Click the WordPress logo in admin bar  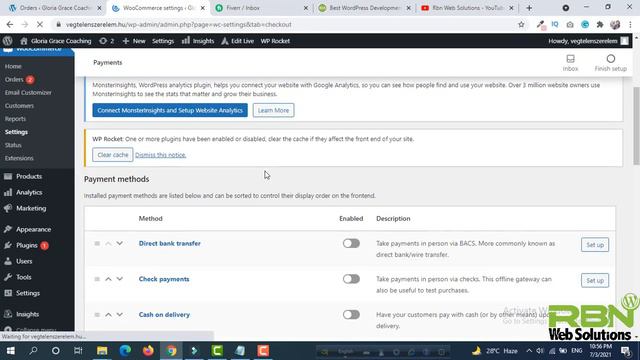click(x=7, y=41)
